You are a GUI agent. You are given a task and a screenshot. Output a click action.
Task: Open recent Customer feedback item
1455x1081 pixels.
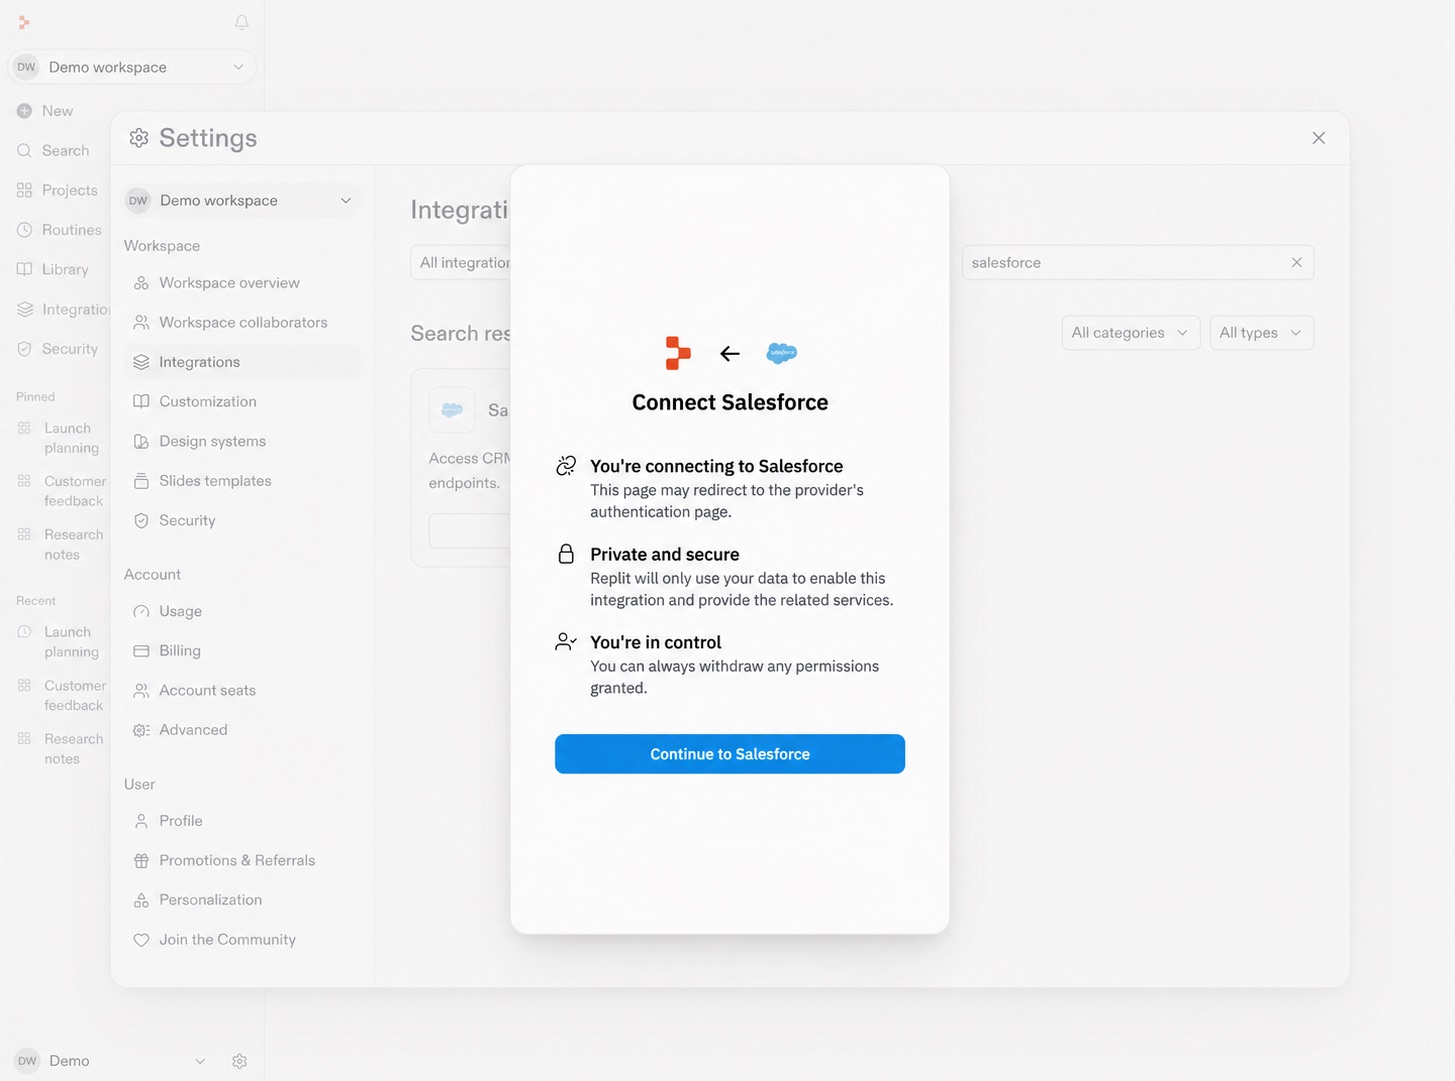coord(60,695)
